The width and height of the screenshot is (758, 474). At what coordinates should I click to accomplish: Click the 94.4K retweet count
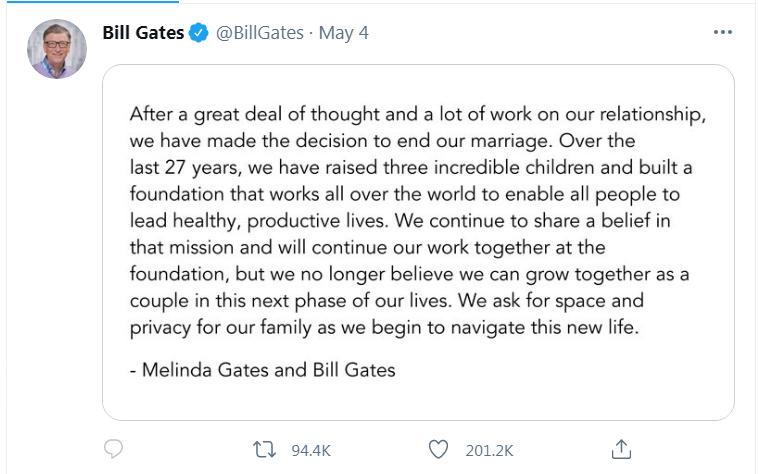(x=310, y=451)
